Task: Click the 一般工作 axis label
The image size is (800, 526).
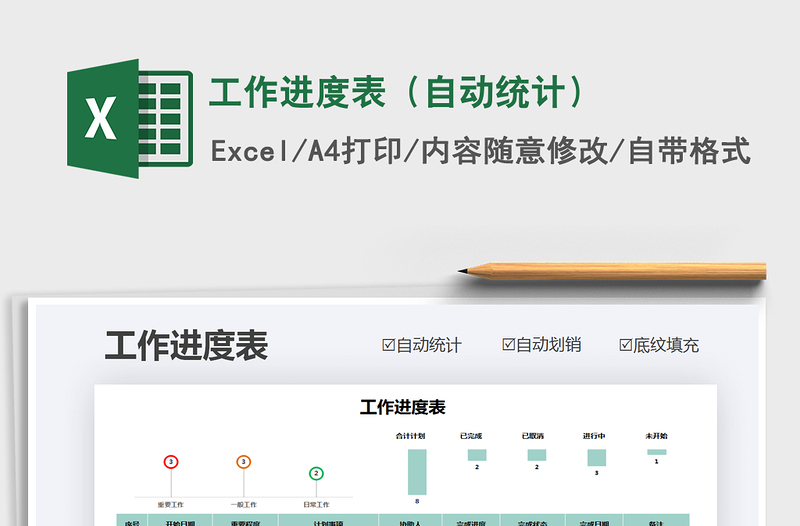Action: [x=243, y=505]
